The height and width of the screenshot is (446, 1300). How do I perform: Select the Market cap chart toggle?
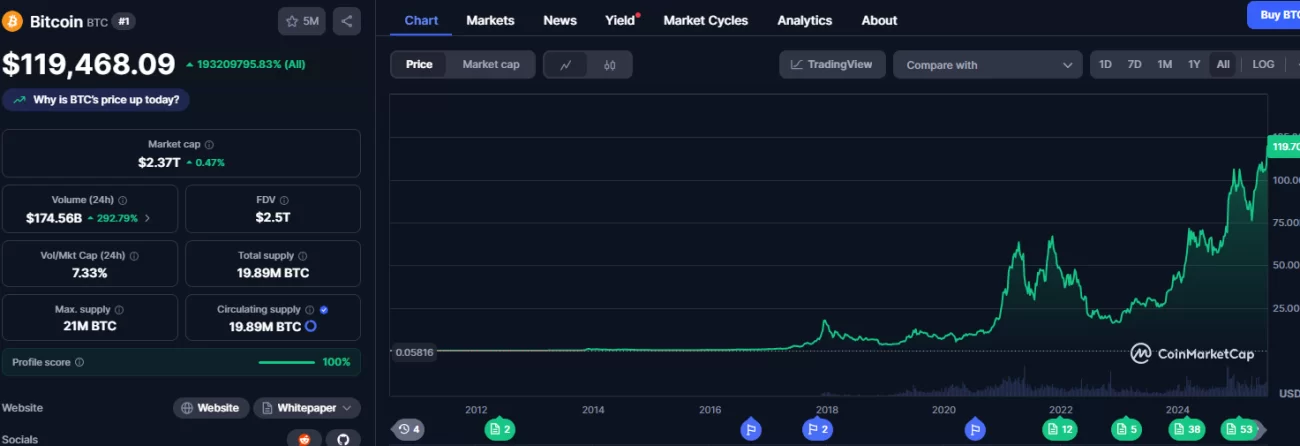(490, 64)
